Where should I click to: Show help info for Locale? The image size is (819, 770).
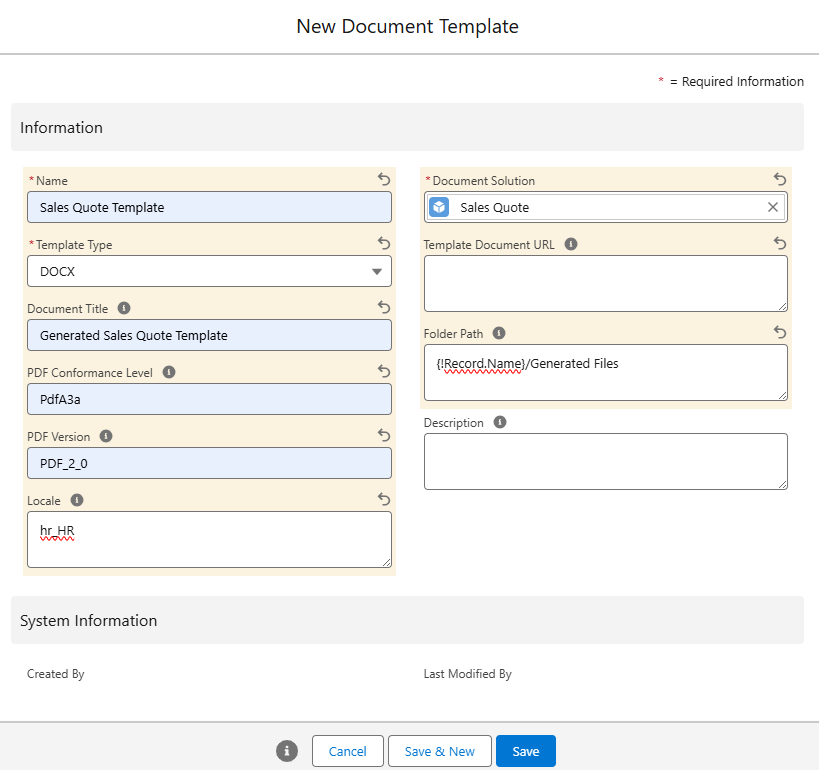[x=77, y=500]
